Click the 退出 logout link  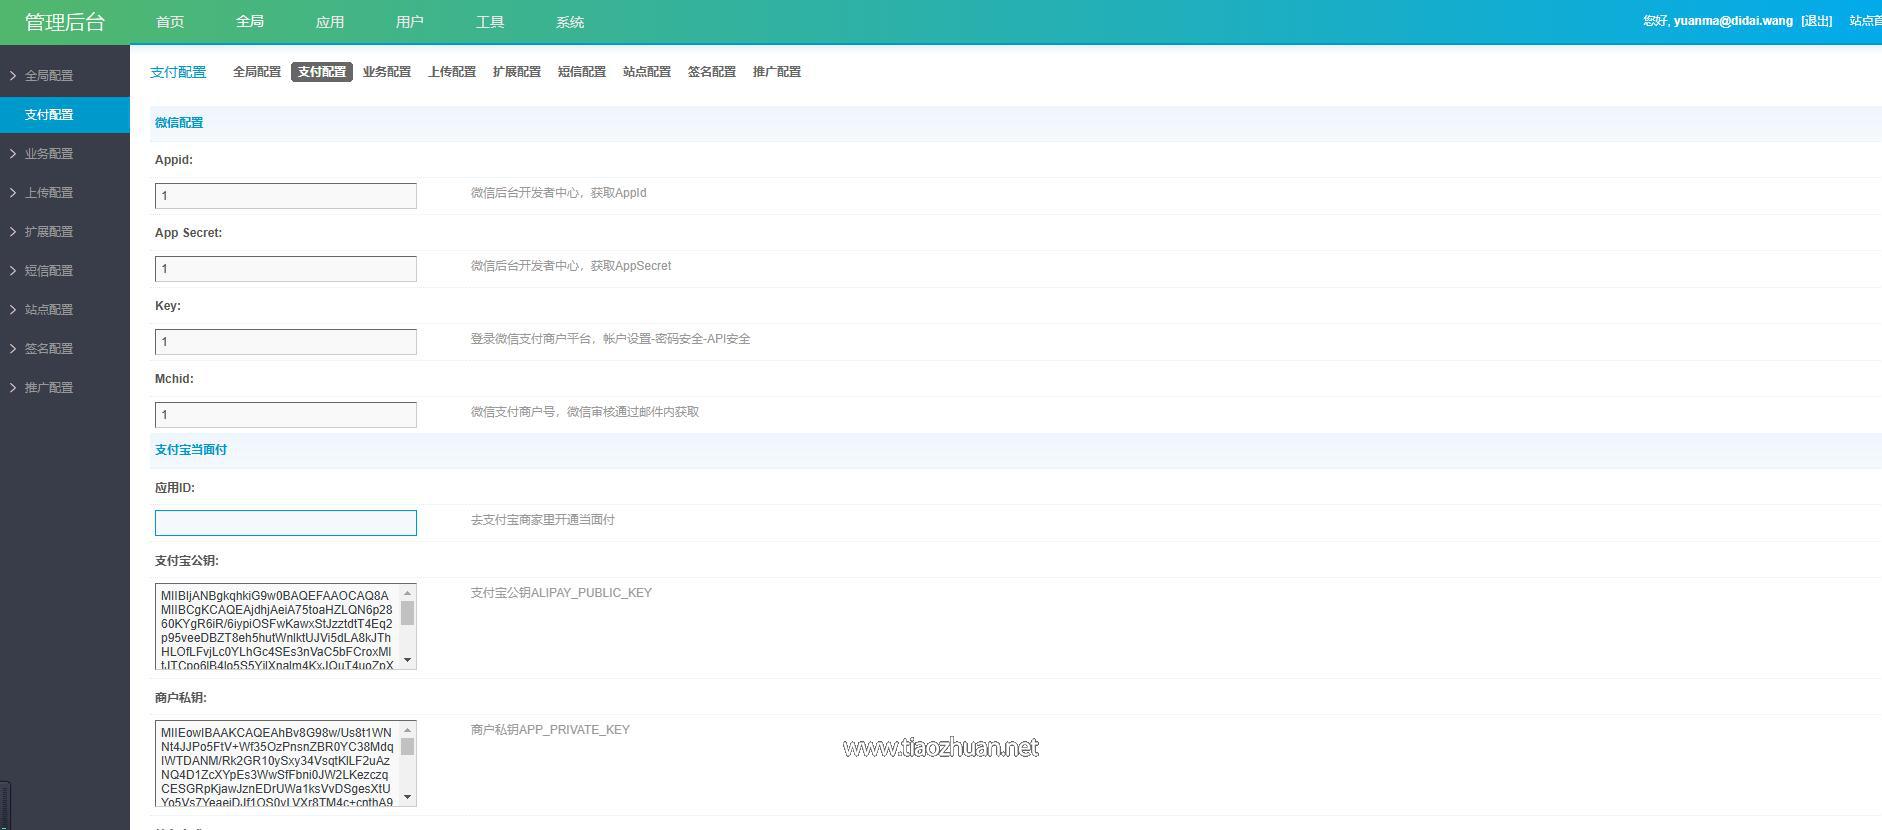pos(1816,21)
